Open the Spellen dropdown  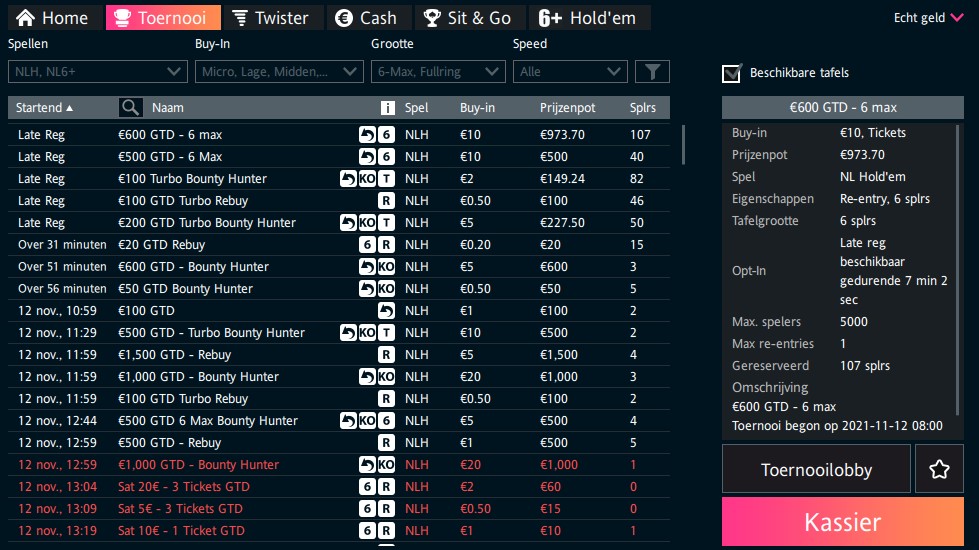click(97, 71)
